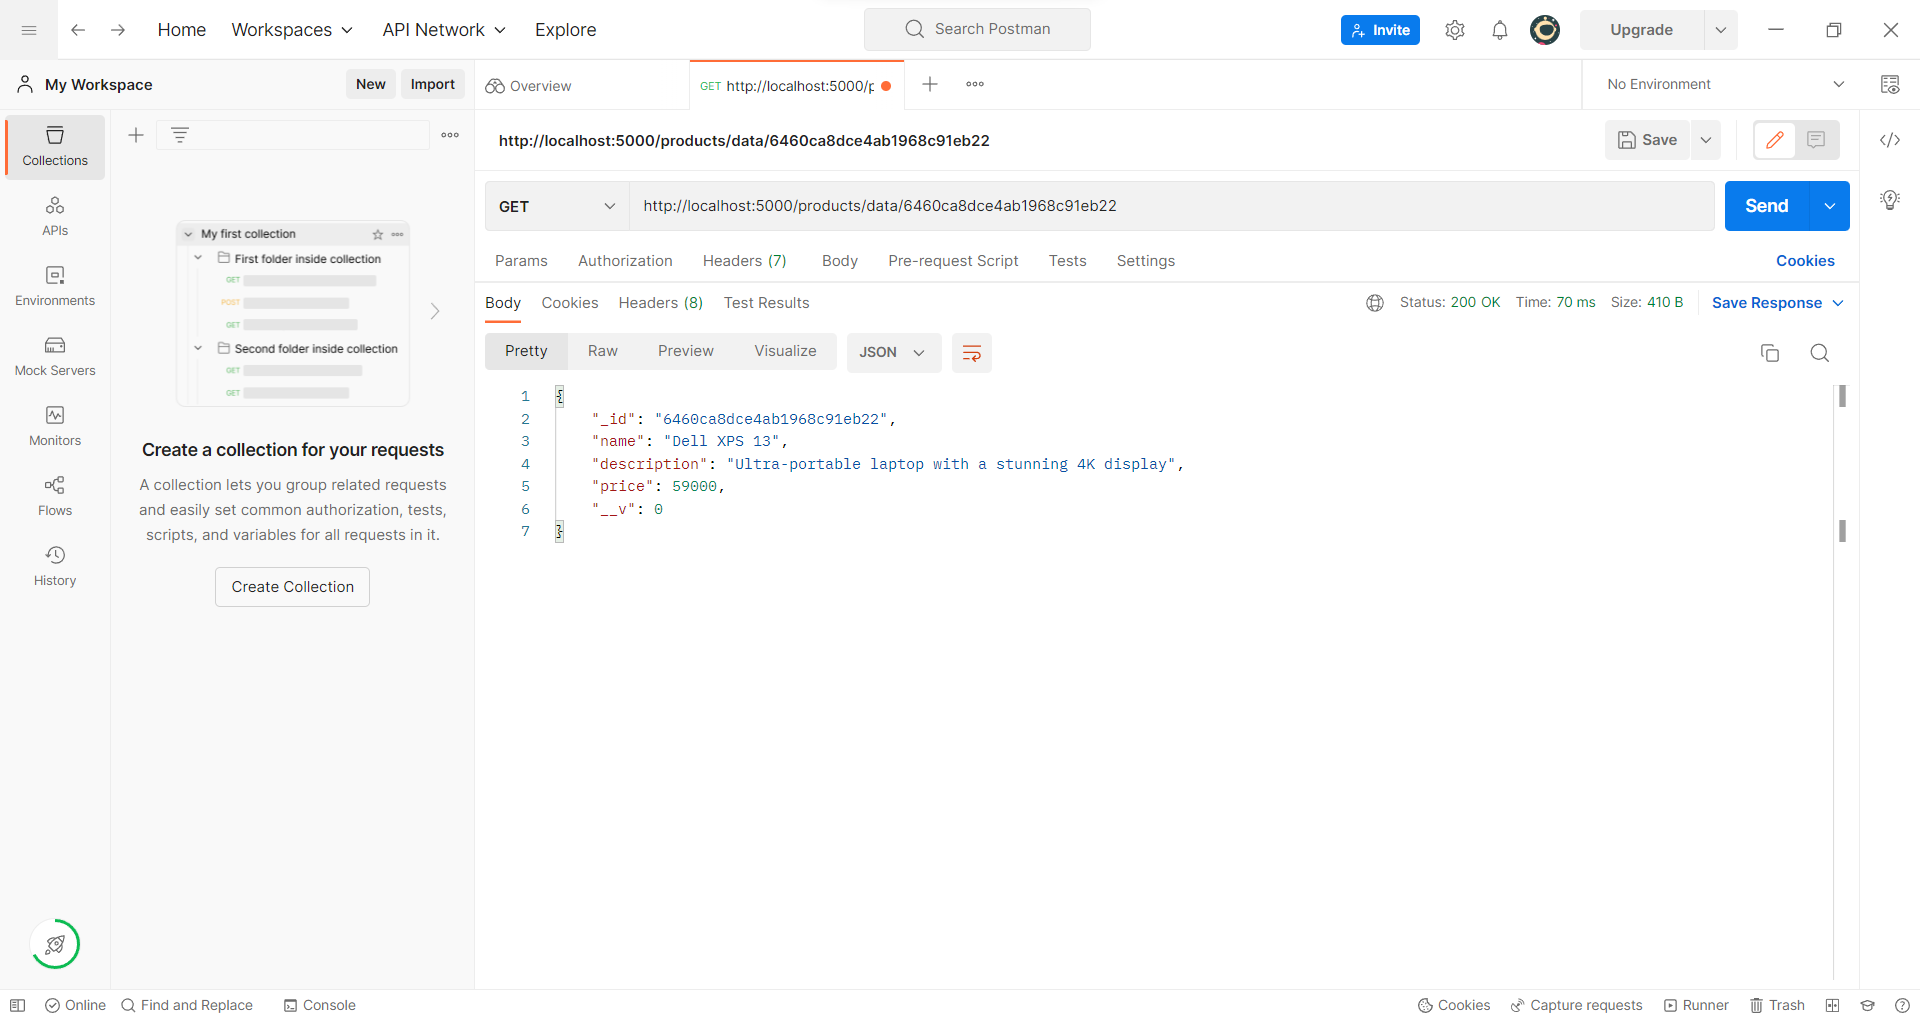Open the History sidebar panel
The width and height of the screenshot is (1920, 1020).
[55, 567]
